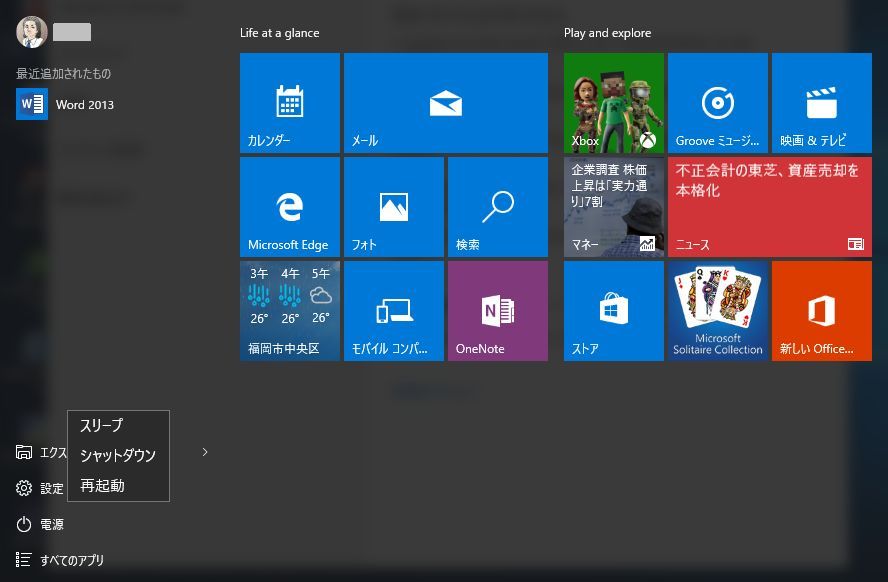Viewport: 888px width, 582px height.
Task: Launch the 新しい Office tile
Action: pos(822,311)
